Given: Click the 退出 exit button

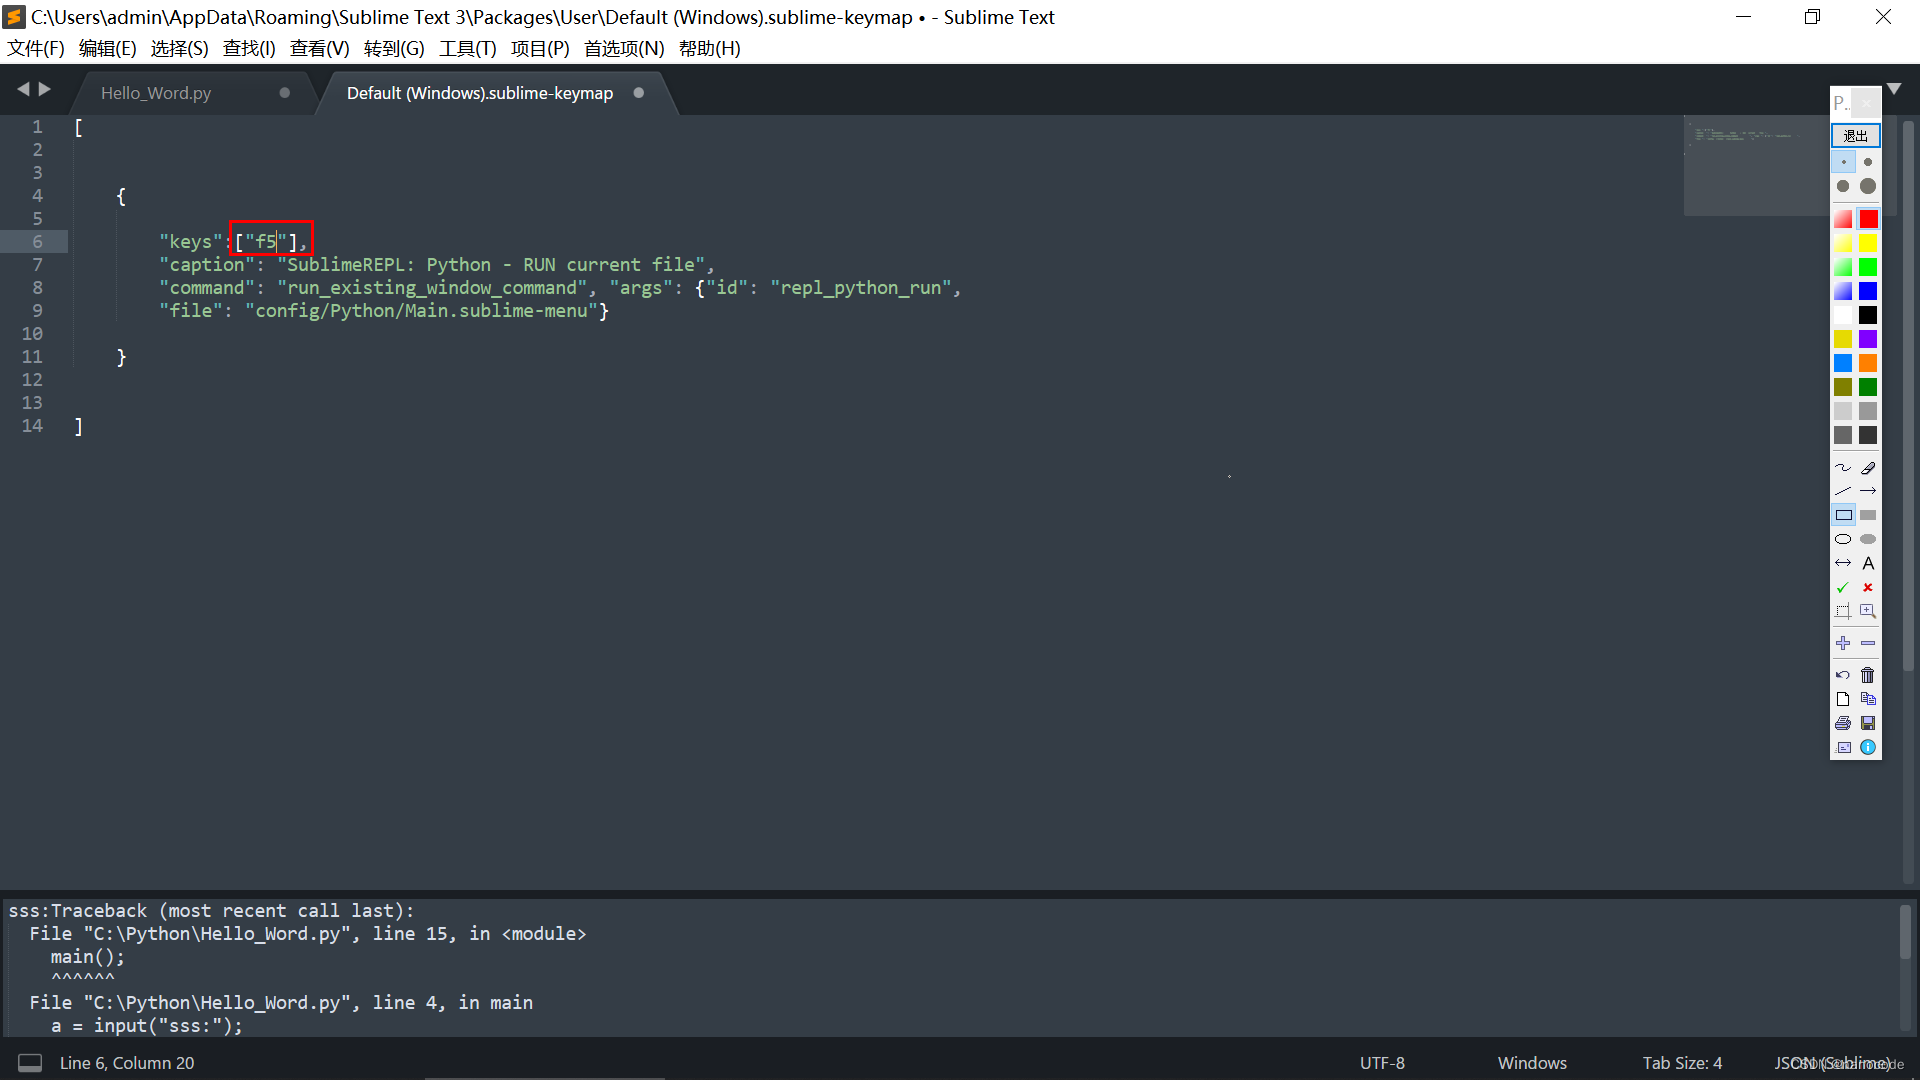Looking at the screenshot, I should [1856, 135].
